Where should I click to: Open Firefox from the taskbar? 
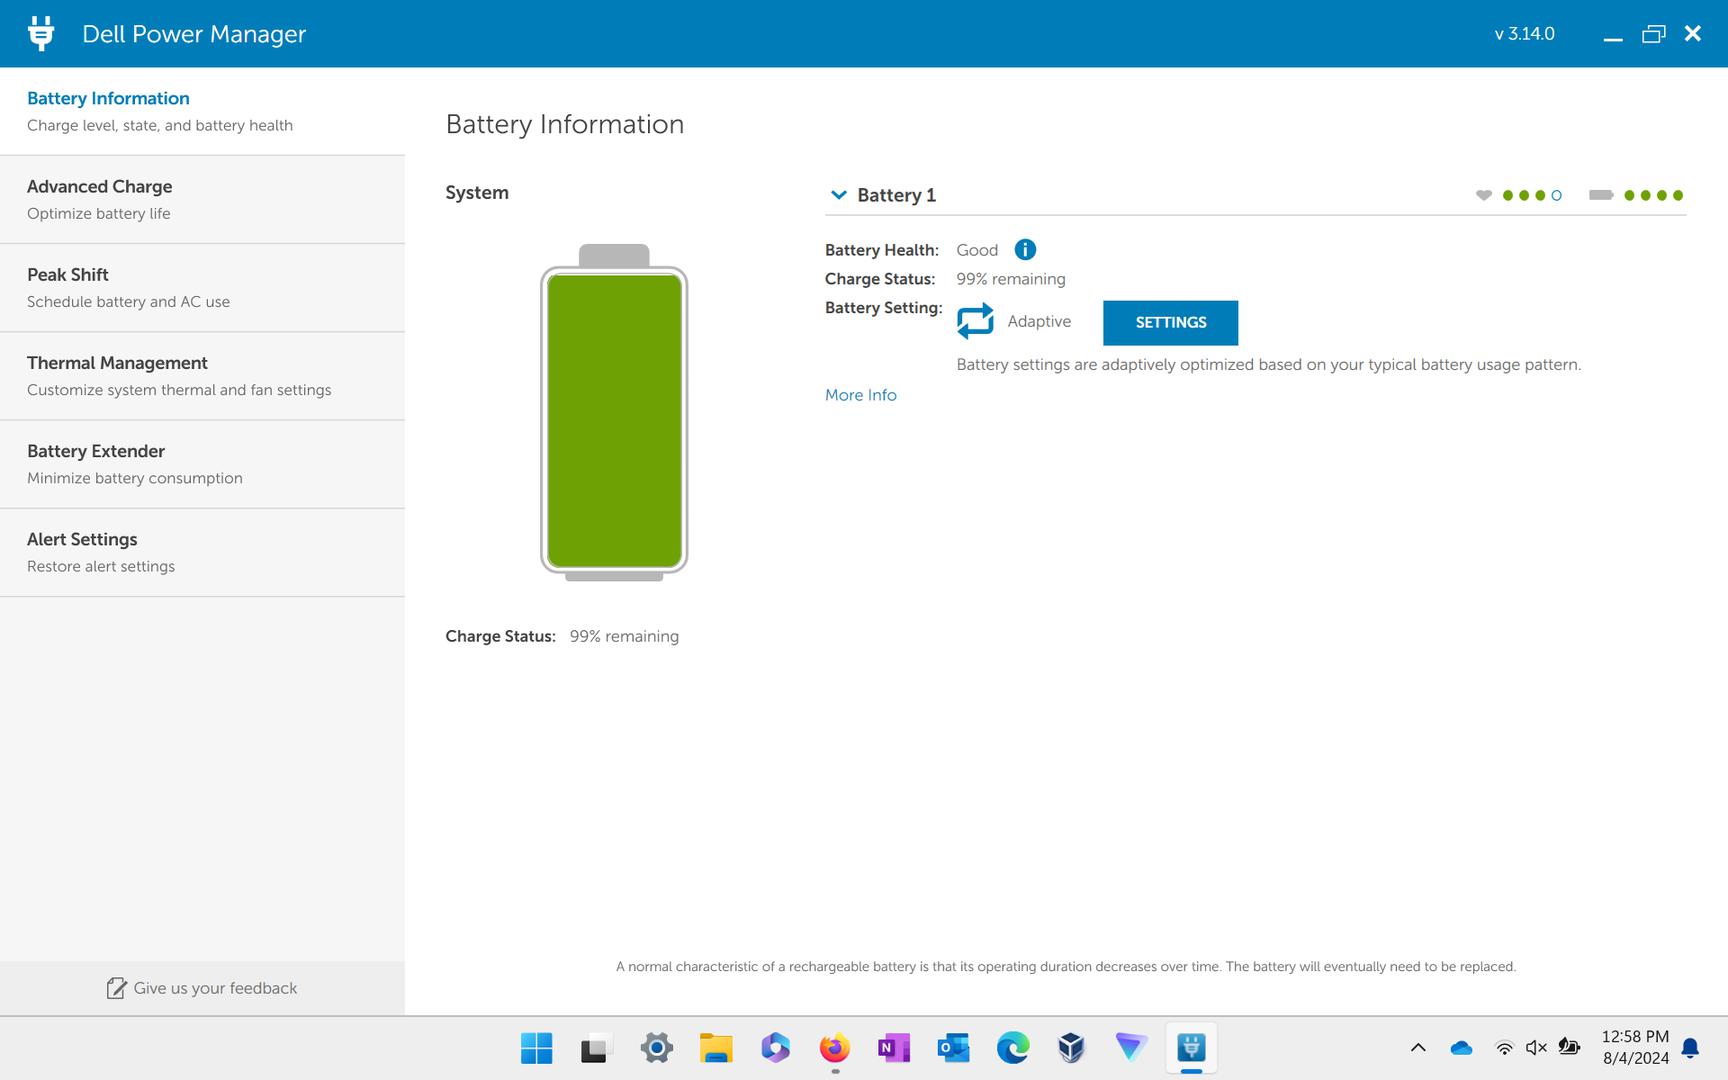tap(833, 1048)
